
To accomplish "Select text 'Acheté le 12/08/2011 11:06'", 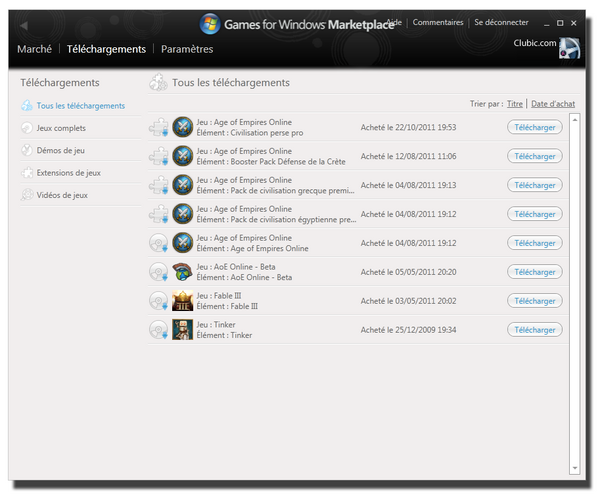I will pyautogui.click(x=408, y=156).
